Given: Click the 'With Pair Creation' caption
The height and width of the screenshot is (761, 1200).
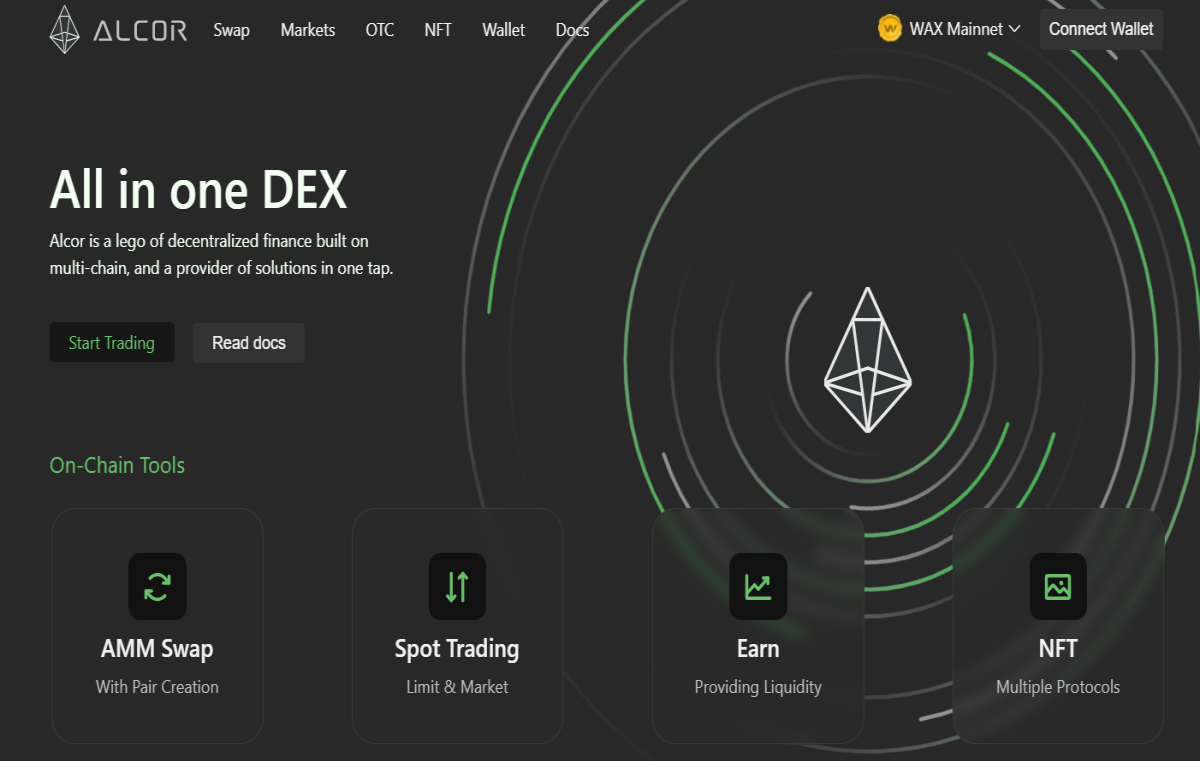Looking at the screenshot, I should click(x=157, y=687).
